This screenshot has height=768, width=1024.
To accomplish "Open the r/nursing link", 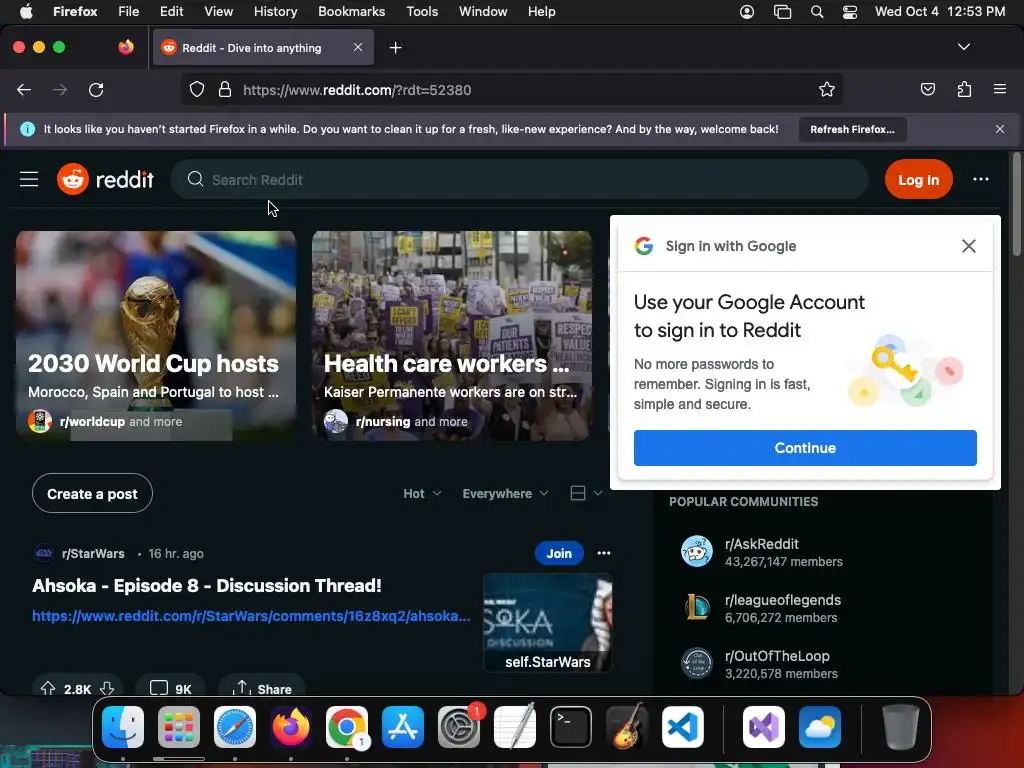I will pyautogui.click(x=383, y=422).
